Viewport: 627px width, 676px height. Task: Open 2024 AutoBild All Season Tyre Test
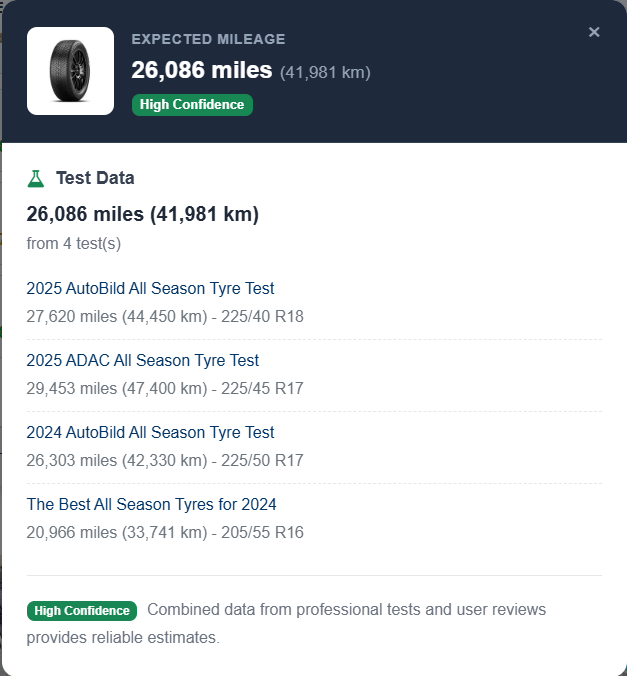click(x=150, y=432)
